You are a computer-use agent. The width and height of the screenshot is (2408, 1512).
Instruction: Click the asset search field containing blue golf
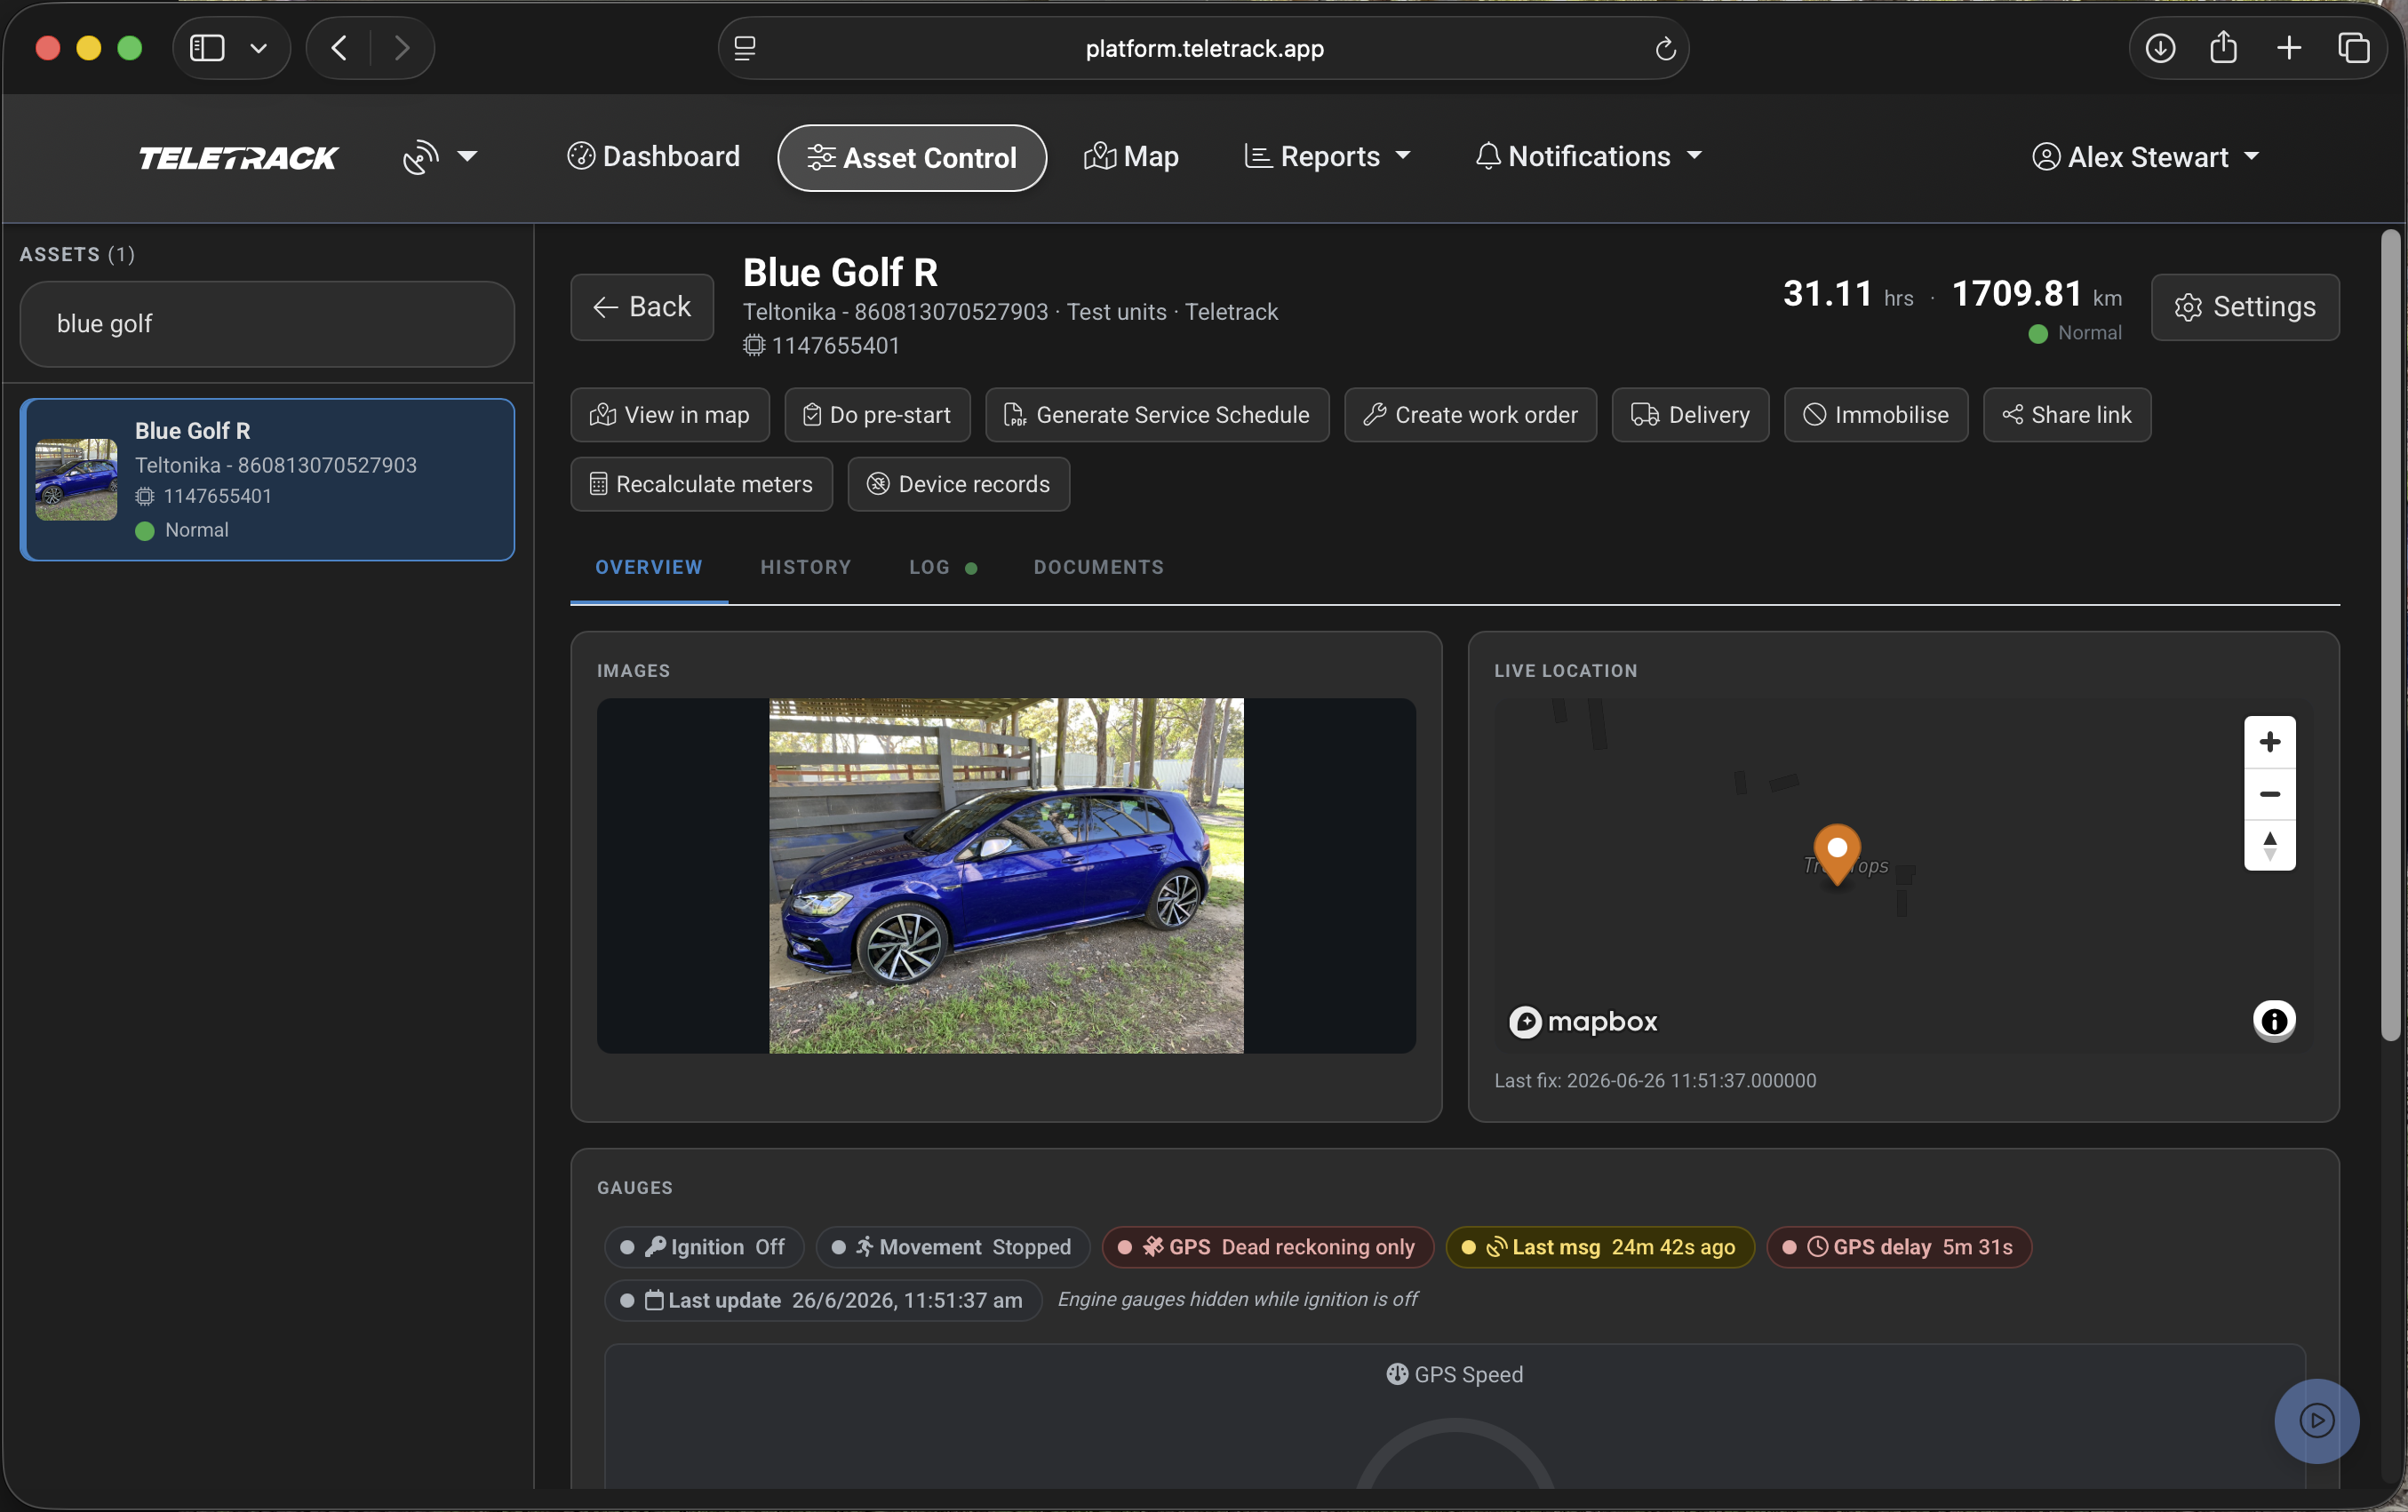click(267, 324)
